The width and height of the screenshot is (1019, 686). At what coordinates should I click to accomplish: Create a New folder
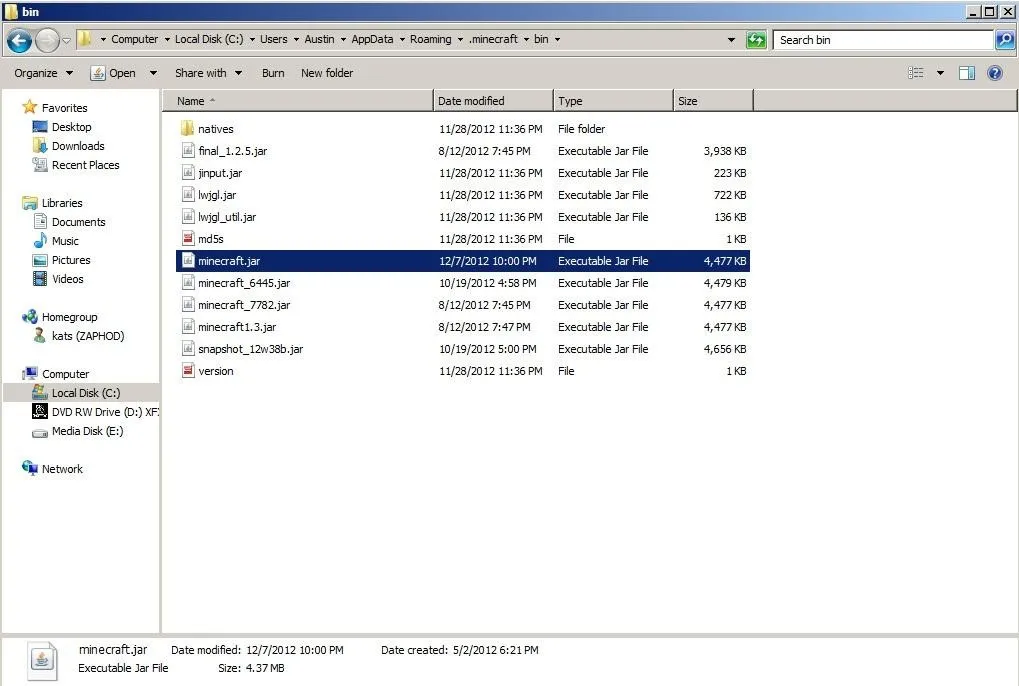(327, 73)
